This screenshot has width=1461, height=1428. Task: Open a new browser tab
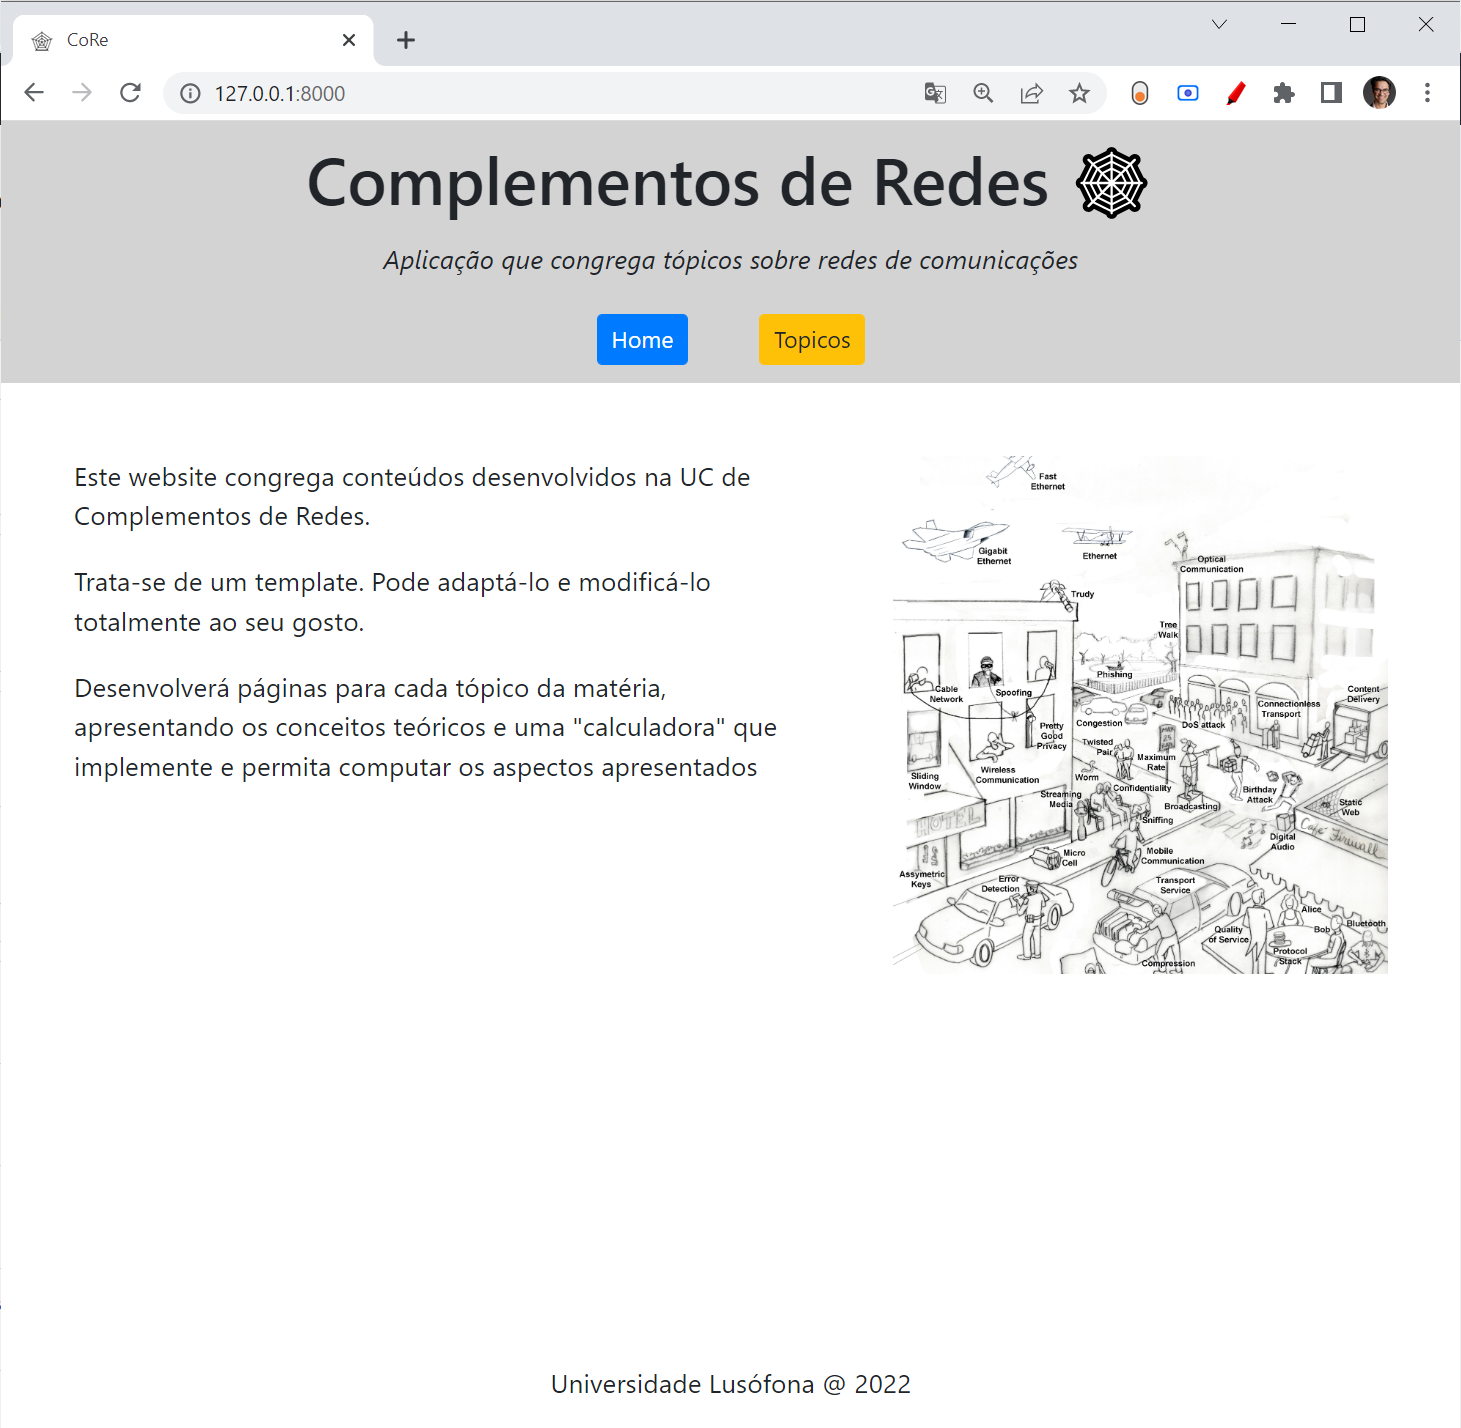(405, 40)
